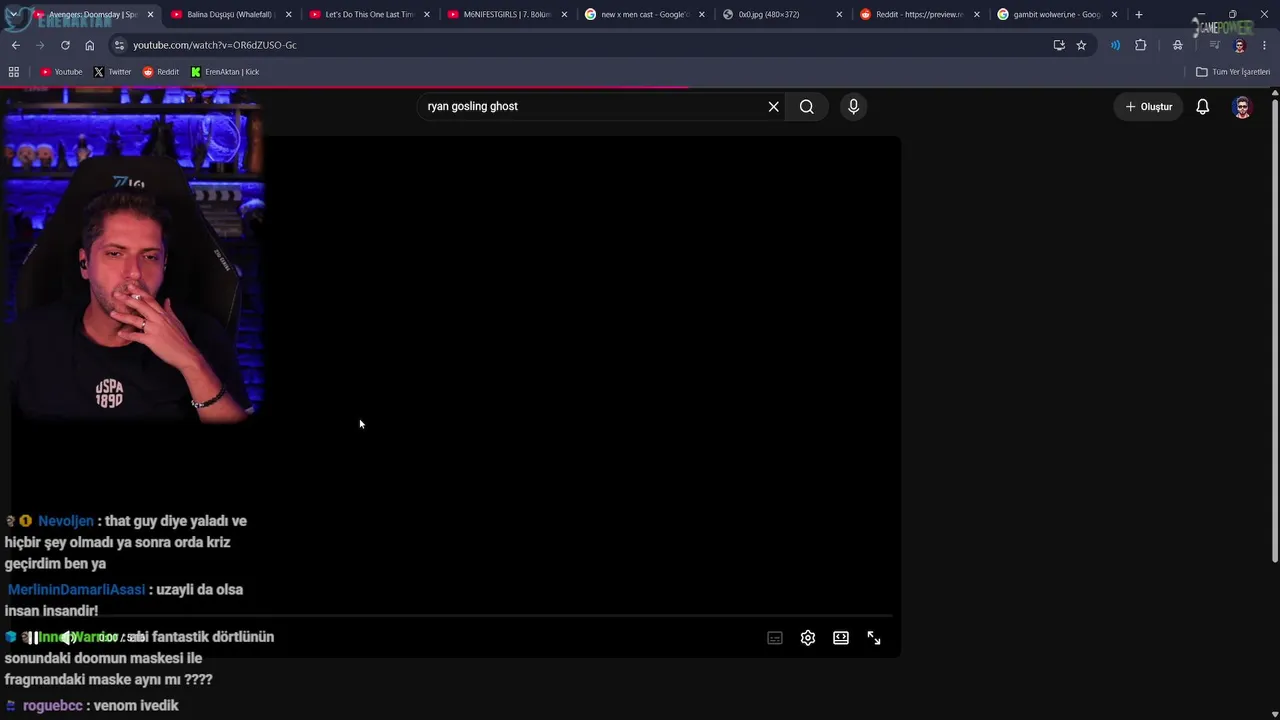Click the streamer webcam overlay
Viewport: 1280px width, 720px height.
[132, 255]
